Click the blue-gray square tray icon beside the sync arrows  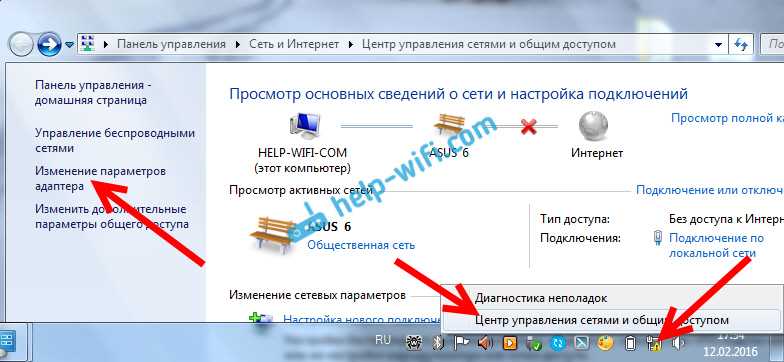[582, 344]
